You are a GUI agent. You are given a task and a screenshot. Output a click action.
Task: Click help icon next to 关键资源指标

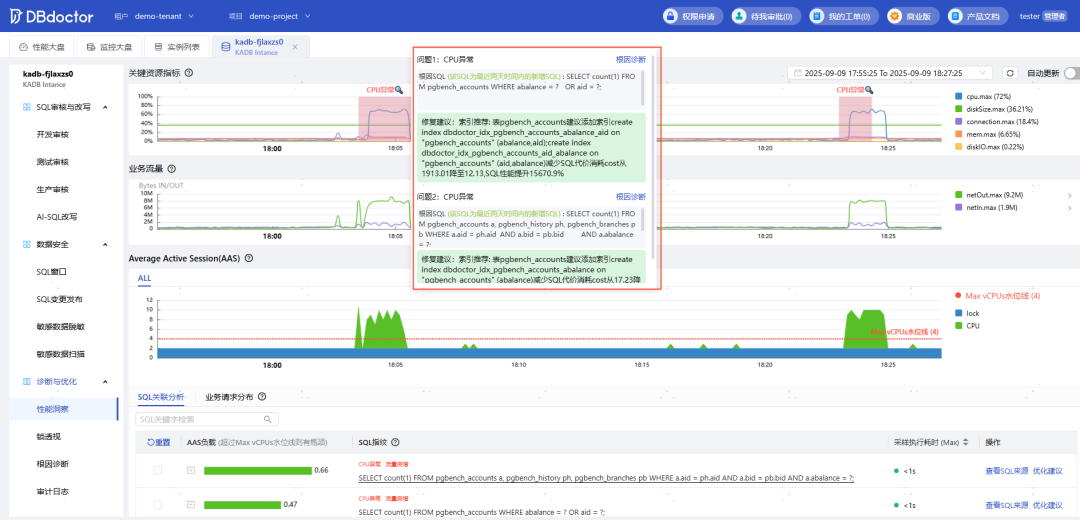tap(189, 72)
